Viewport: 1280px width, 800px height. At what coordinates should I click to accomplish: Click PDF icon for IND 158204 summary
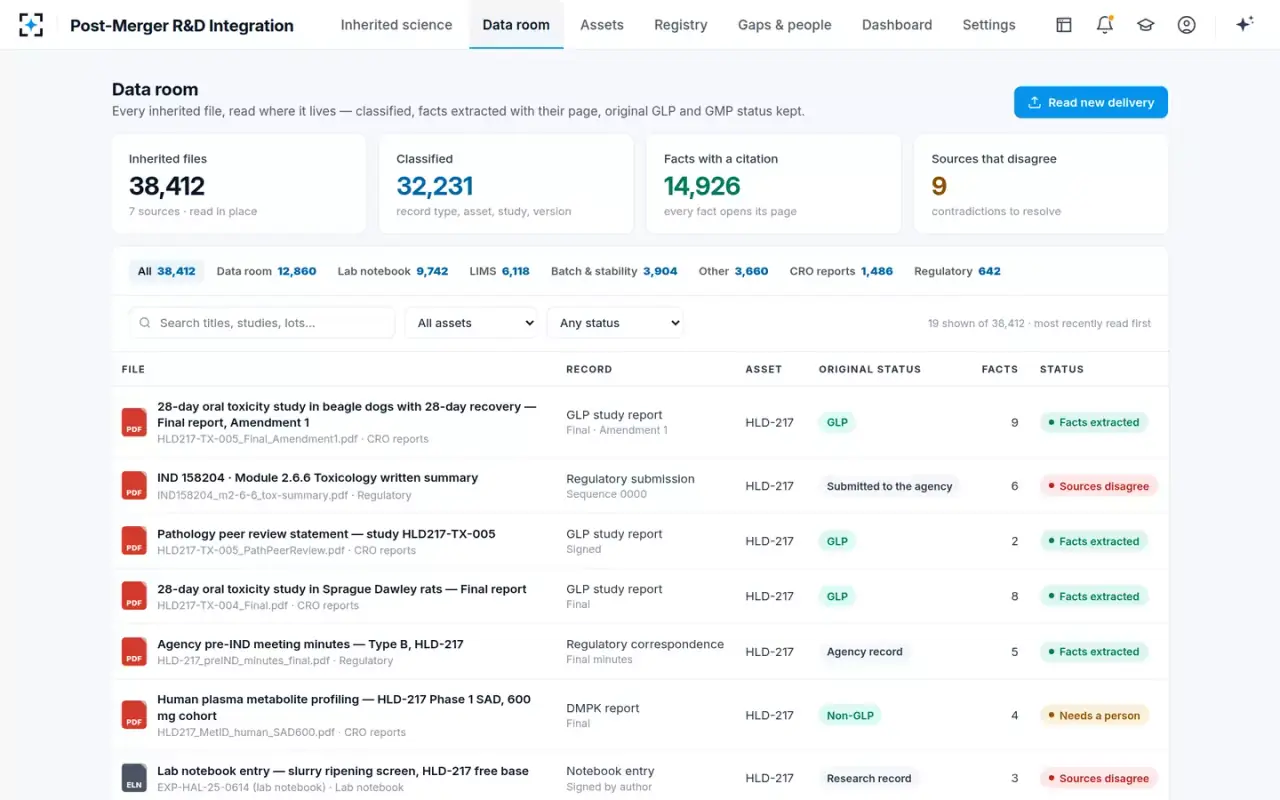coord(134,486)
